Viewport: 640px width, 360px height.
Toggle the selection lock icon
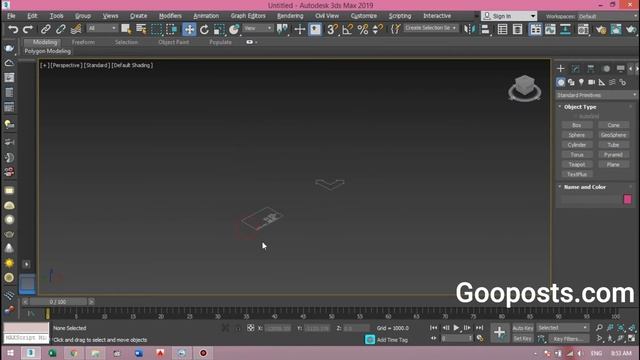pyautogui.click(x=238, y=328)
